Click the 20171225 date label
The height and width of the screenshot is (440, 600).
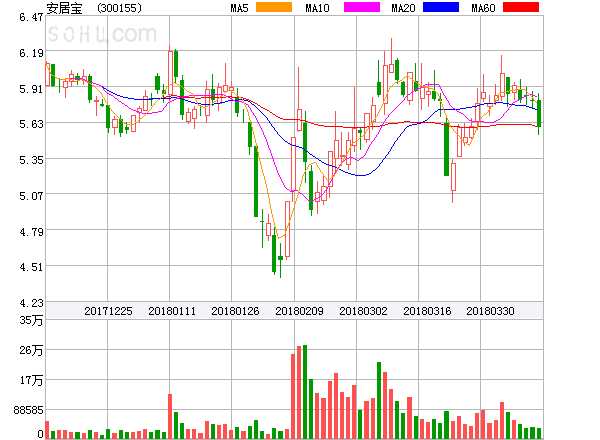tap(108, 311)
